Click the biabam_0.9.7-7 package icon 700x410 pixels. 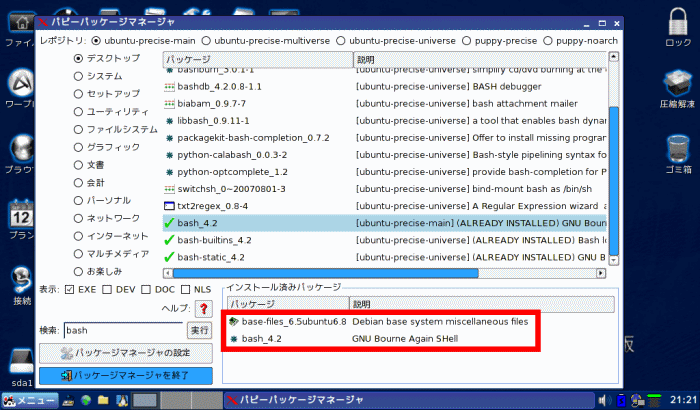tap(169, 104)
